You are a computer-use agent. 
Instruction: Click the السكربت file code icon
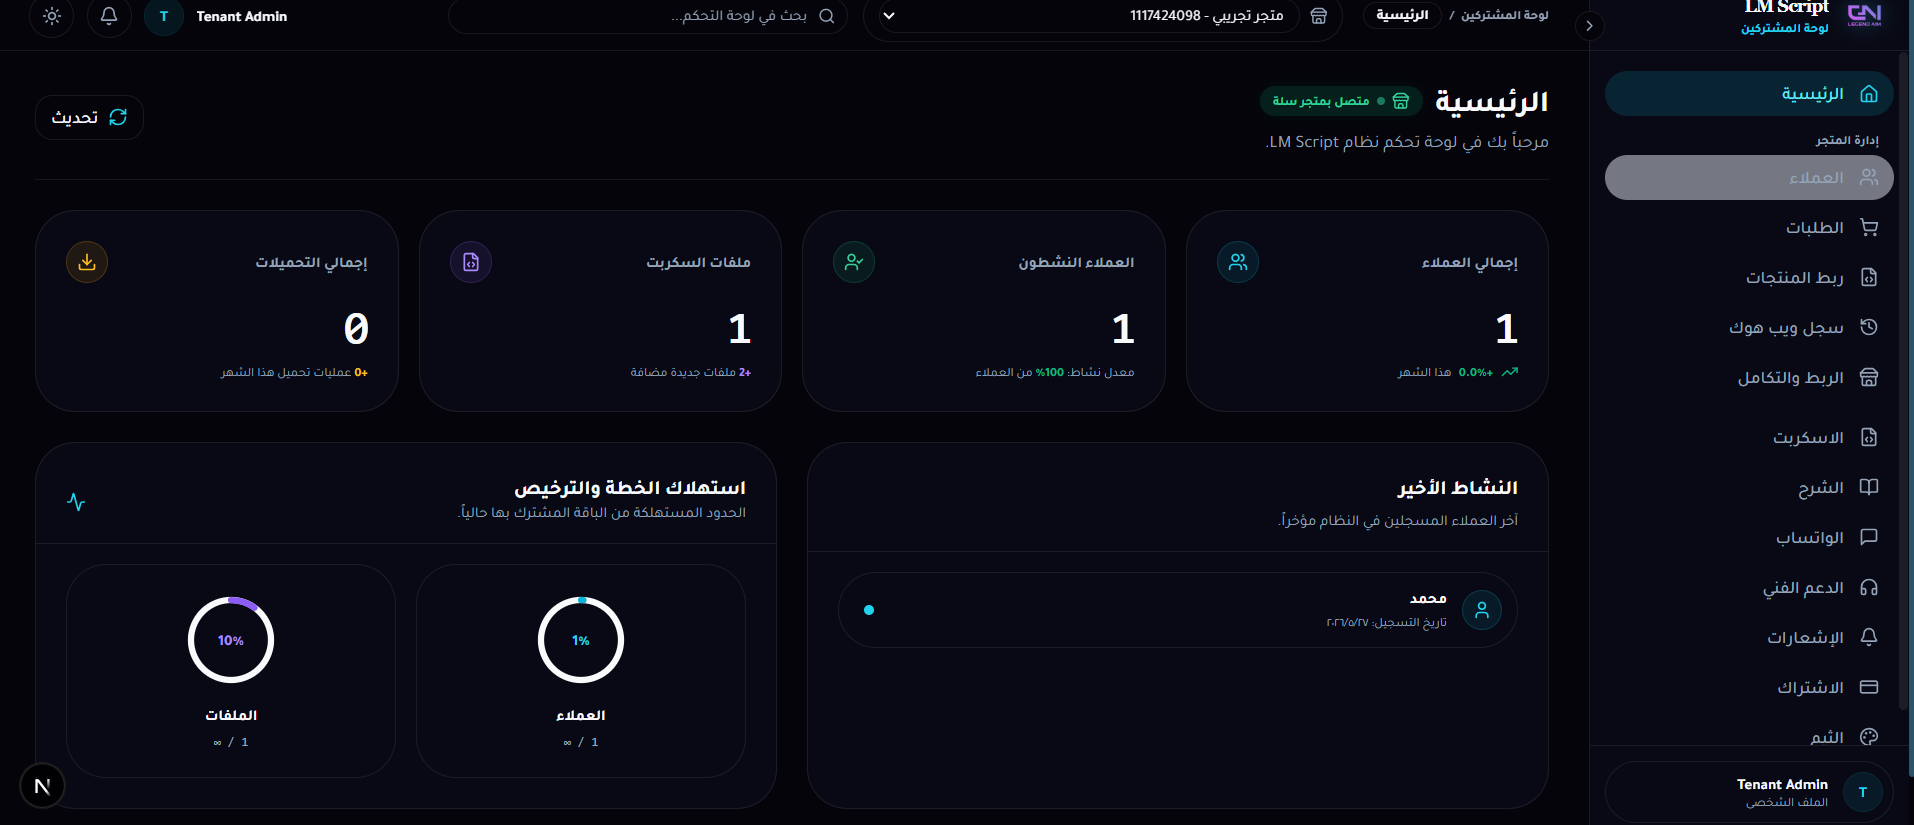pos(1869,437)
